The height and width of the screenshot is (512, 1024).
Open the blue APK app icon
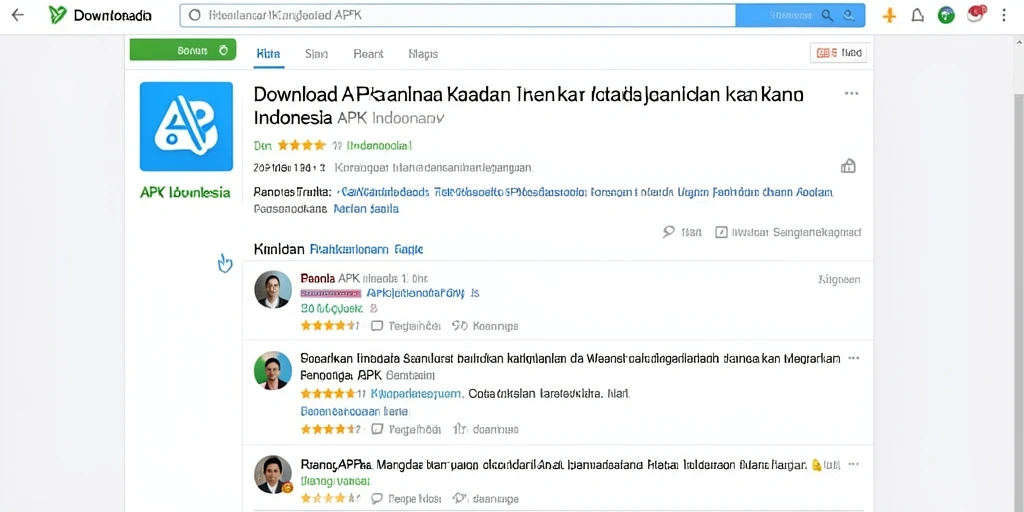186,126
